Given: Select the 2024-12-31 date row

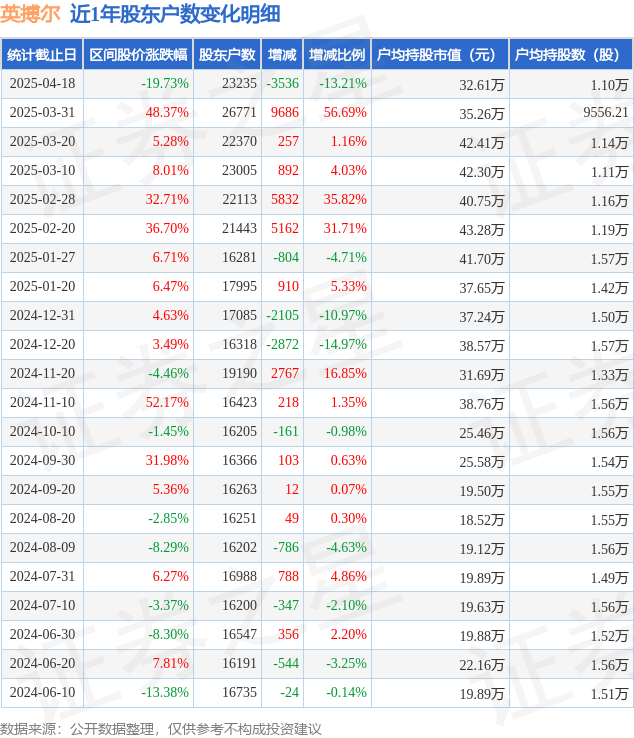Looking at the screenshot, I should click(x=317, y=315).
